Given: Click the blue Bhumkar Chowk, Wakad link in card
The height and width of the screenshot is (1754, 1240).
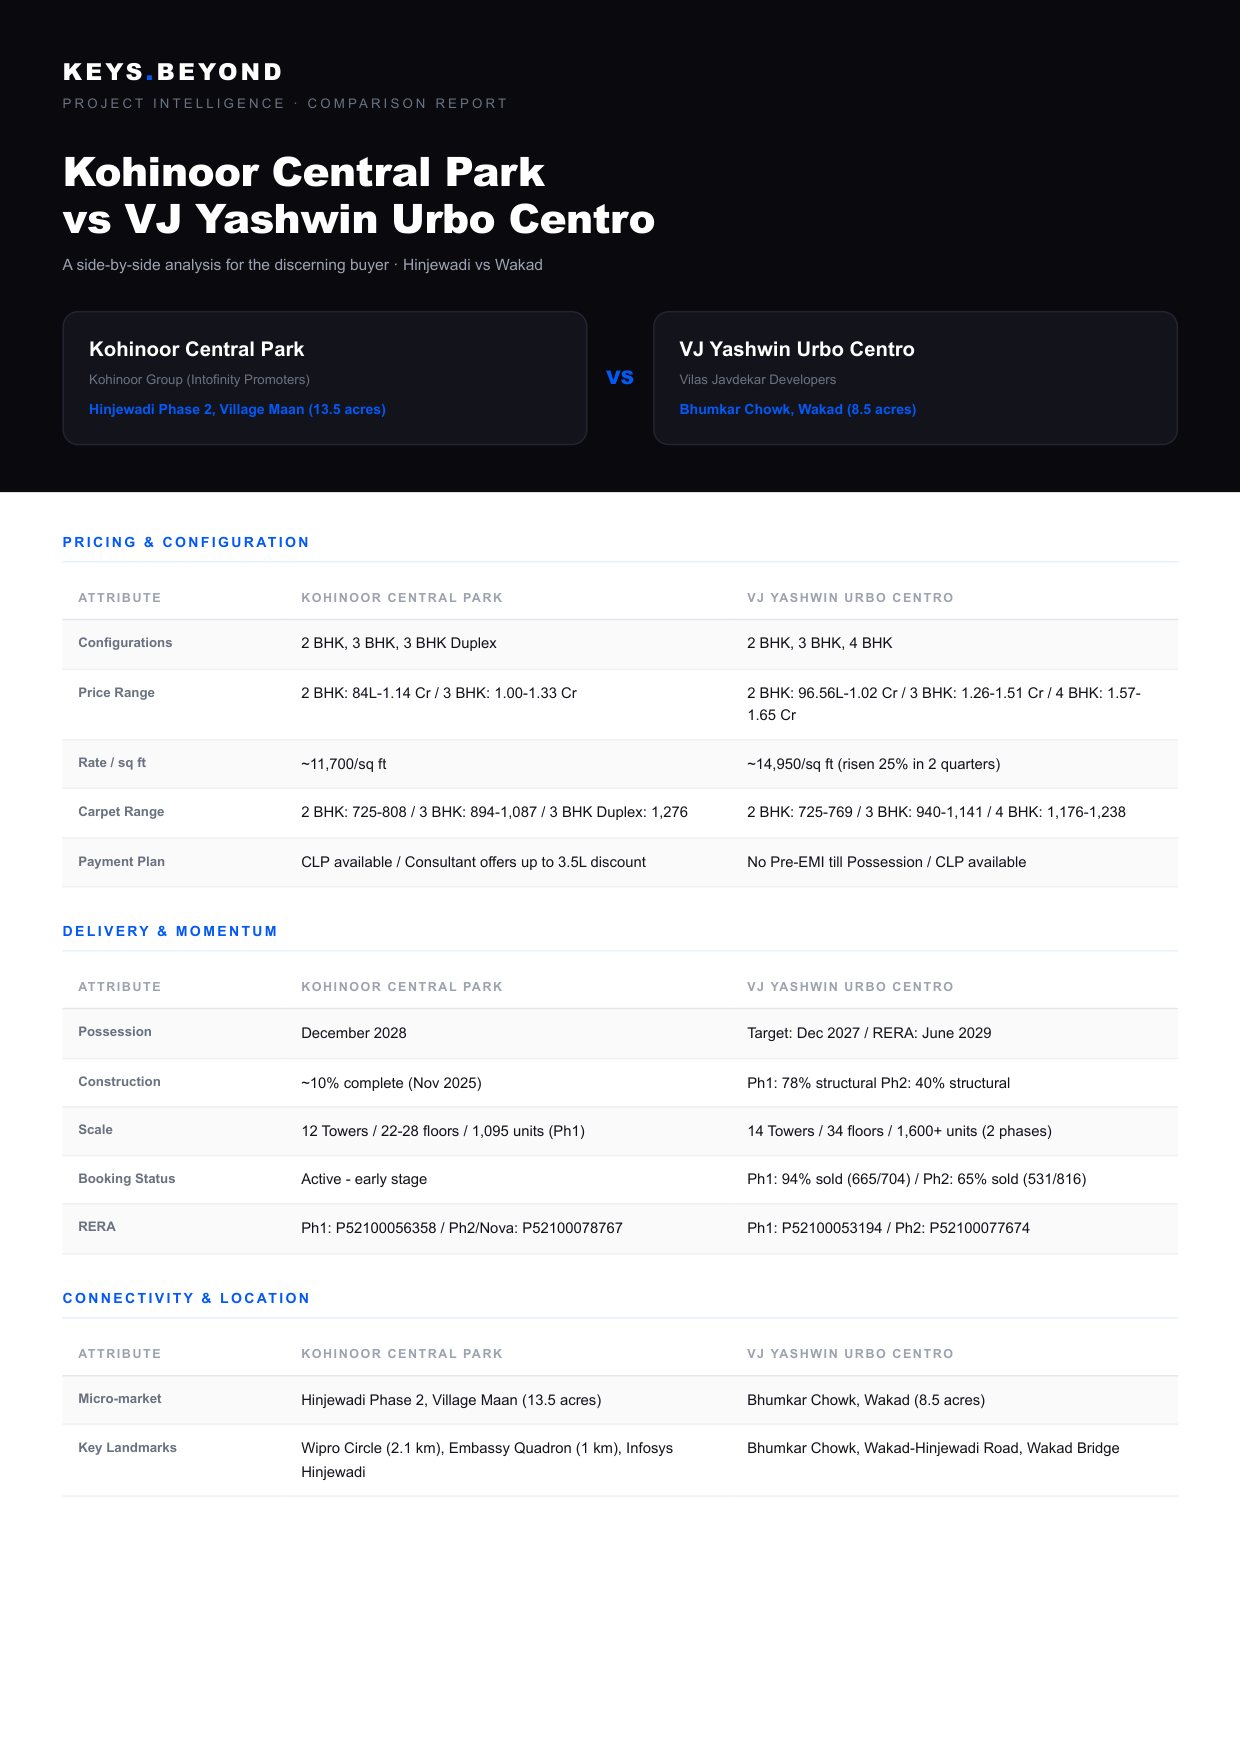Looking at the screenshot, I should click(x=798, y=409).
